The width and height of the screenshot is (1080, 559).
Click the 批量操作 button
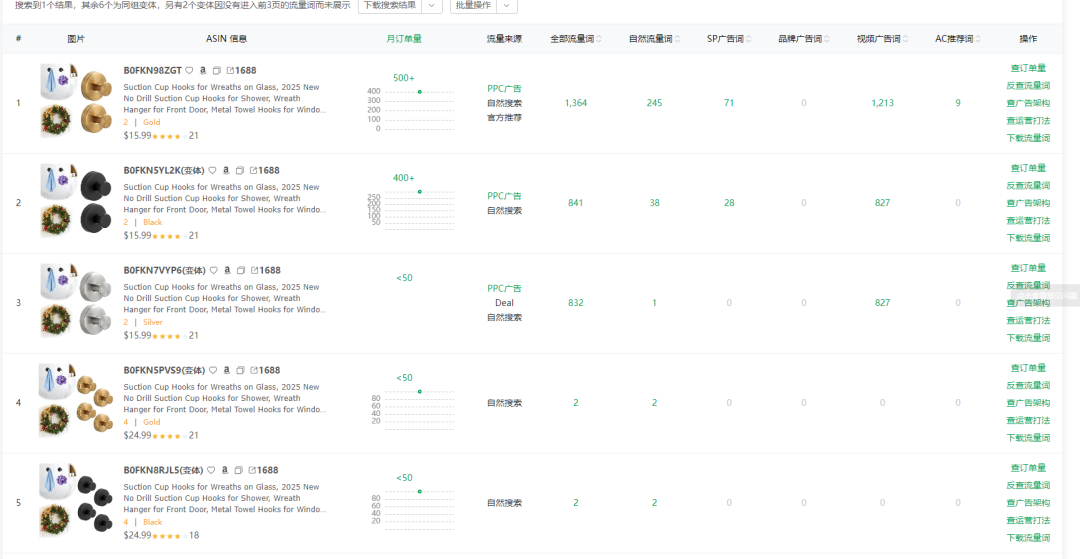coord(474,5)
